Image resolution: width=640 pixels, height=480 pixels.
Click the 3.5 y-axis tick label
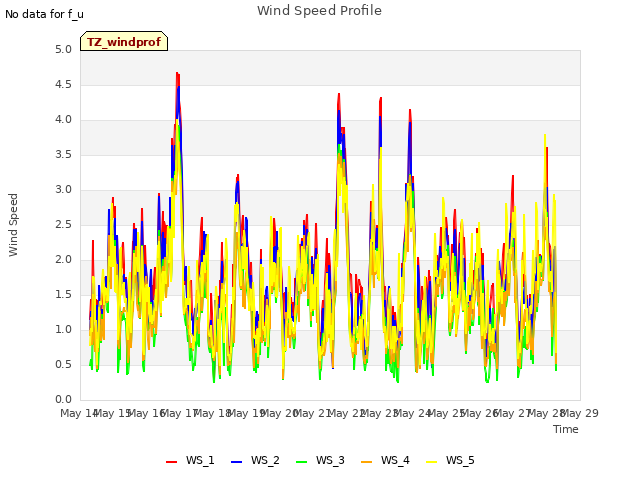[x=63, y=155]
